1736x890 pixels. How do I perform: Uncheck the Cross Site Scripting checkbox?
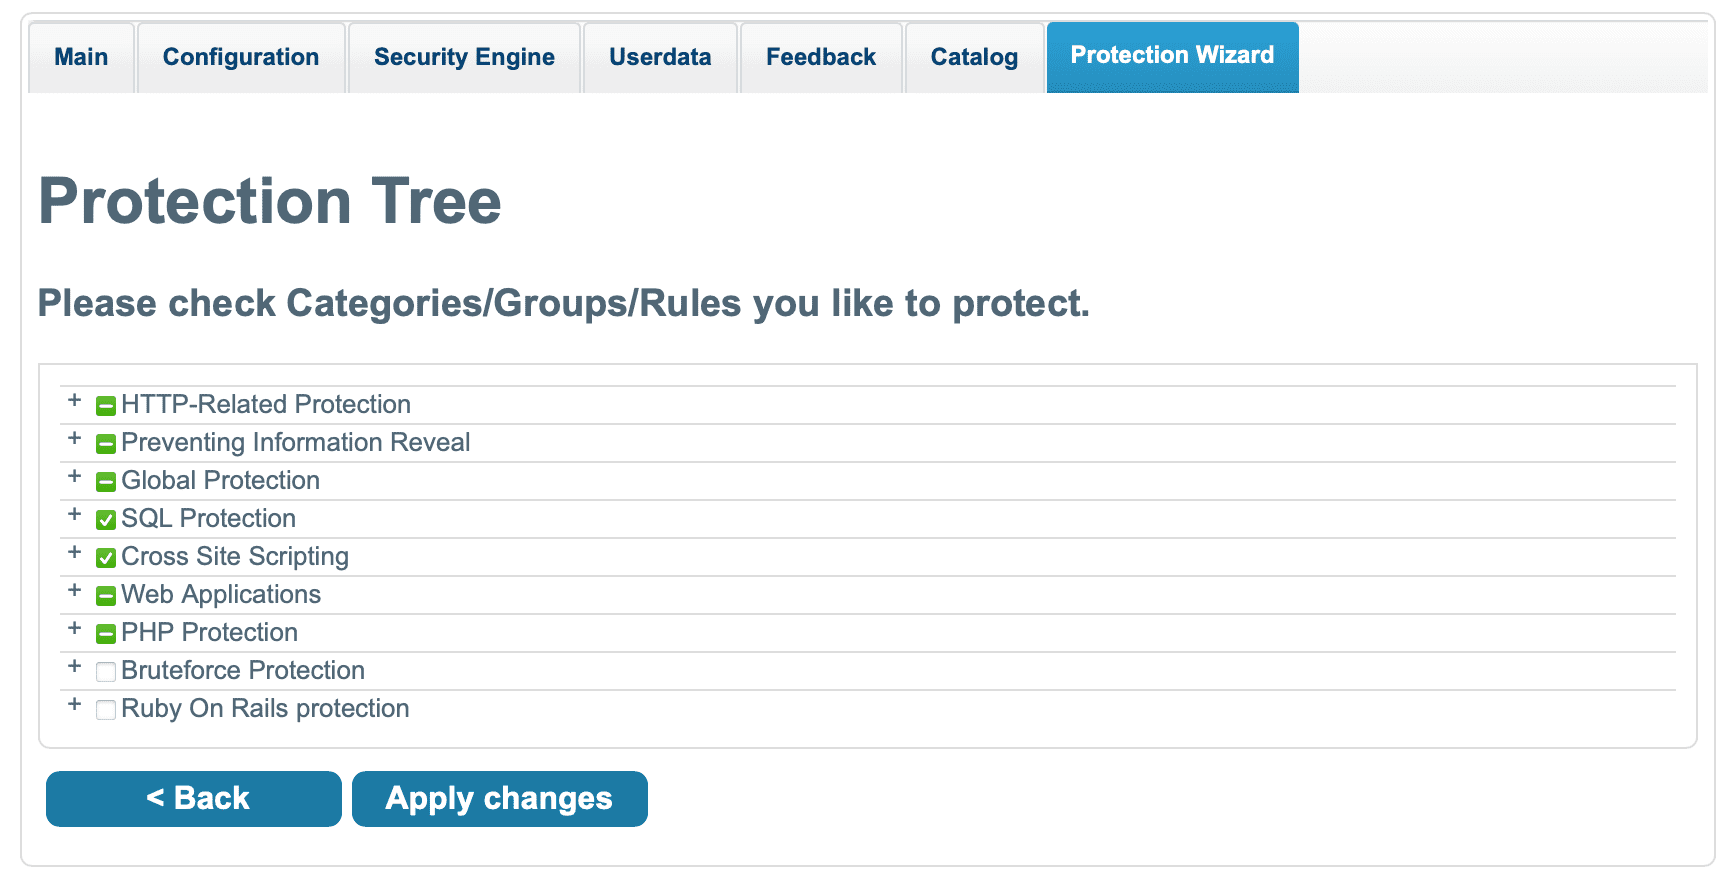click(105, 558)
